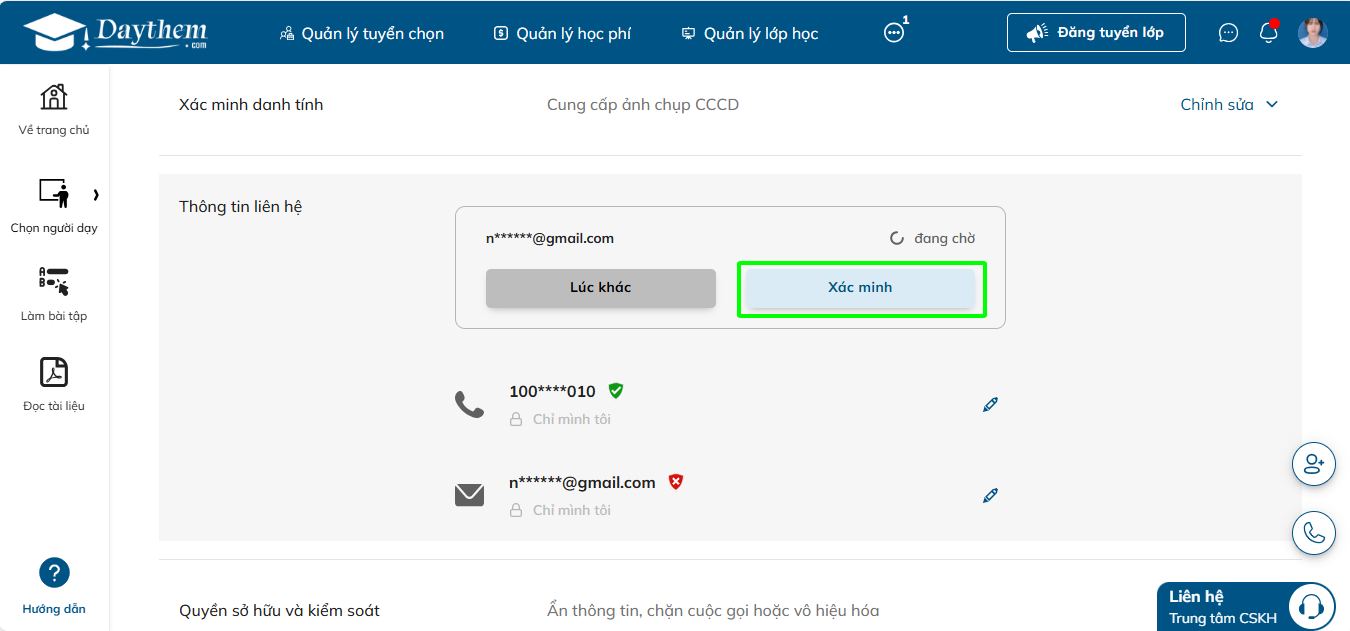This screenshot has height=631, width=1350.
Task: Open the chat messages icon
Action: pyautogui.click(x=1228, y=33)
